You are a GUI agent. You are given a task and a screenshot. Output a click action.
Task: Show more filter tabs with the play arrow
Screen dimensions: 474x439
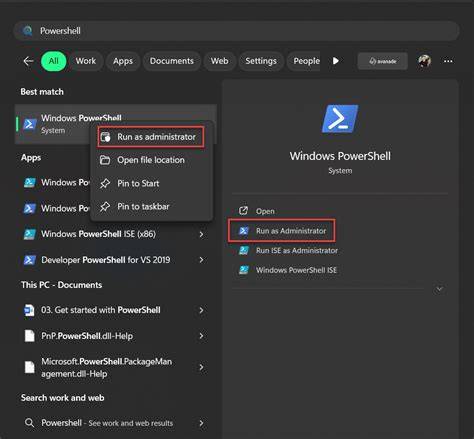[336, 61]
